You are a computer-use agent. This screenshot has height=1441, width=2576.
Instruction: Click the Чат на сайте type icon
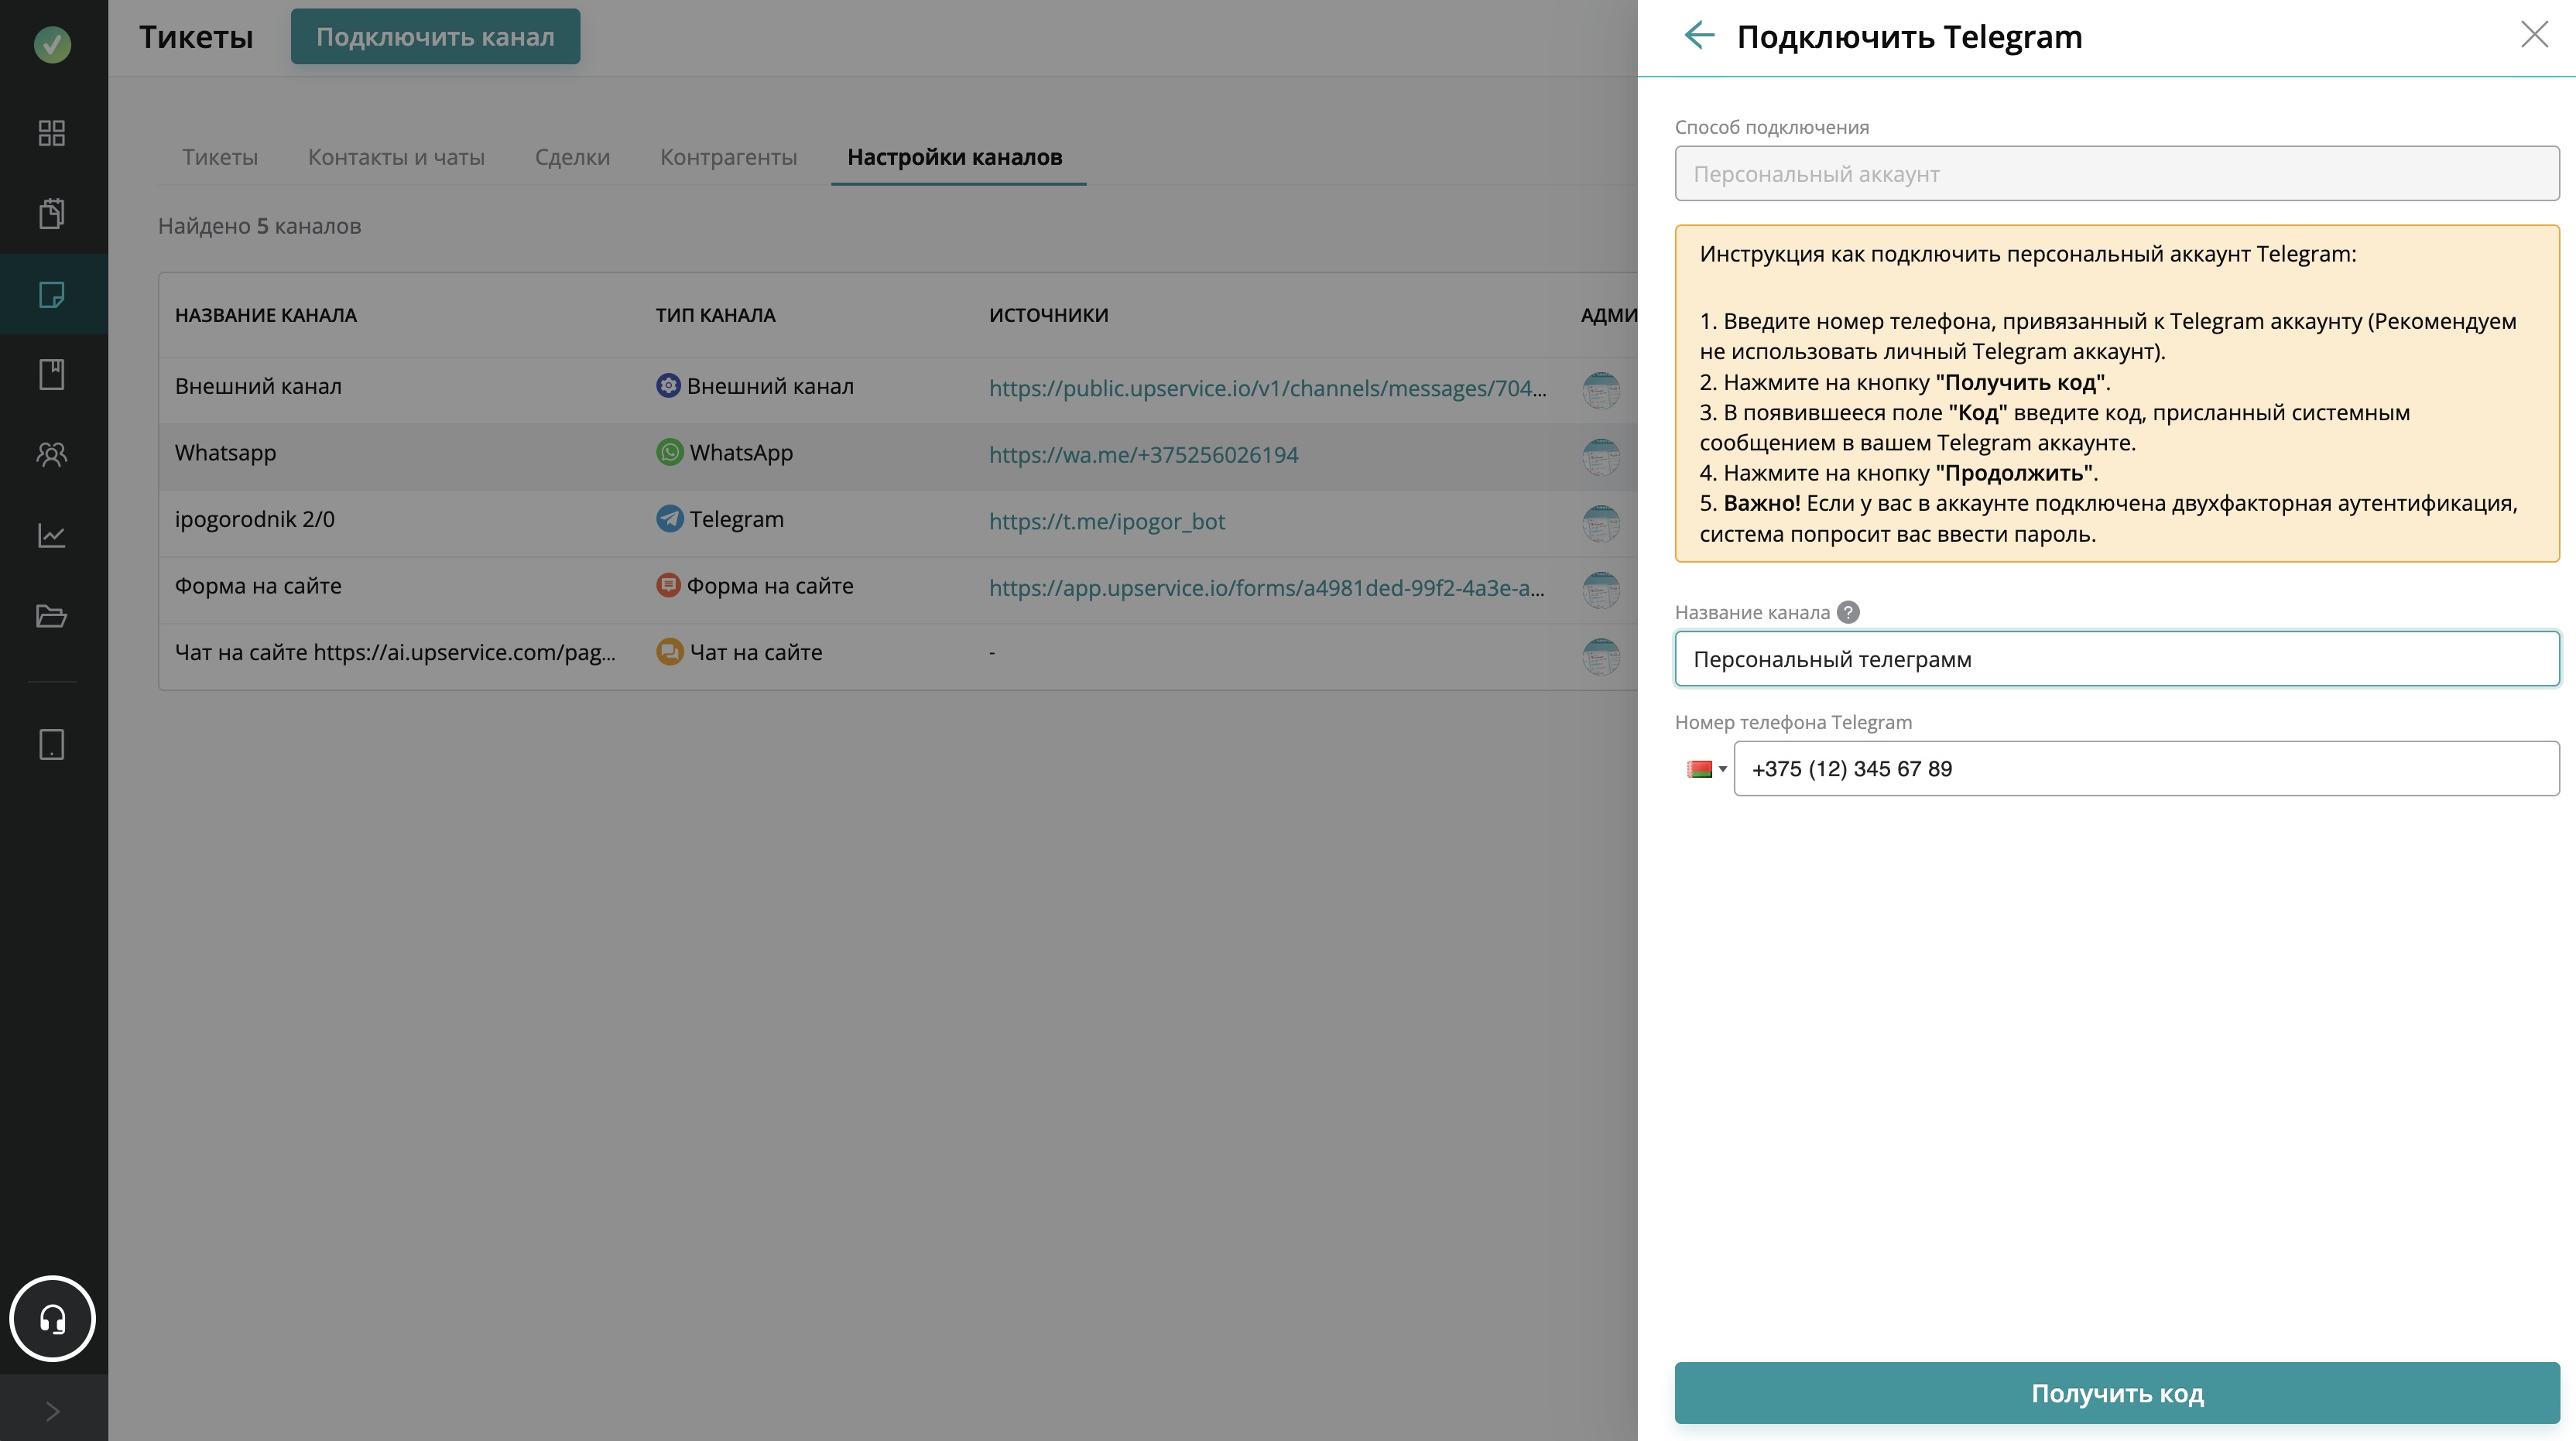point(669,651)
